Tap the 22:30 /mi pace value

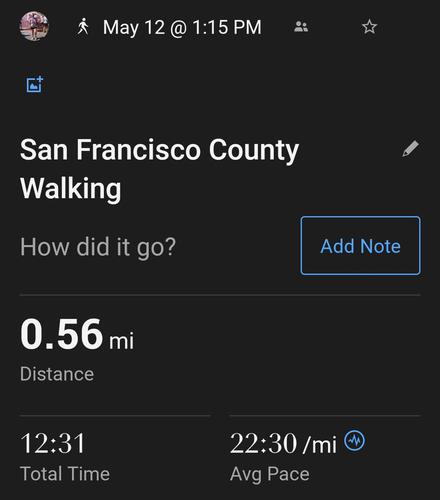pyautogui.click(x=283, y=443)
